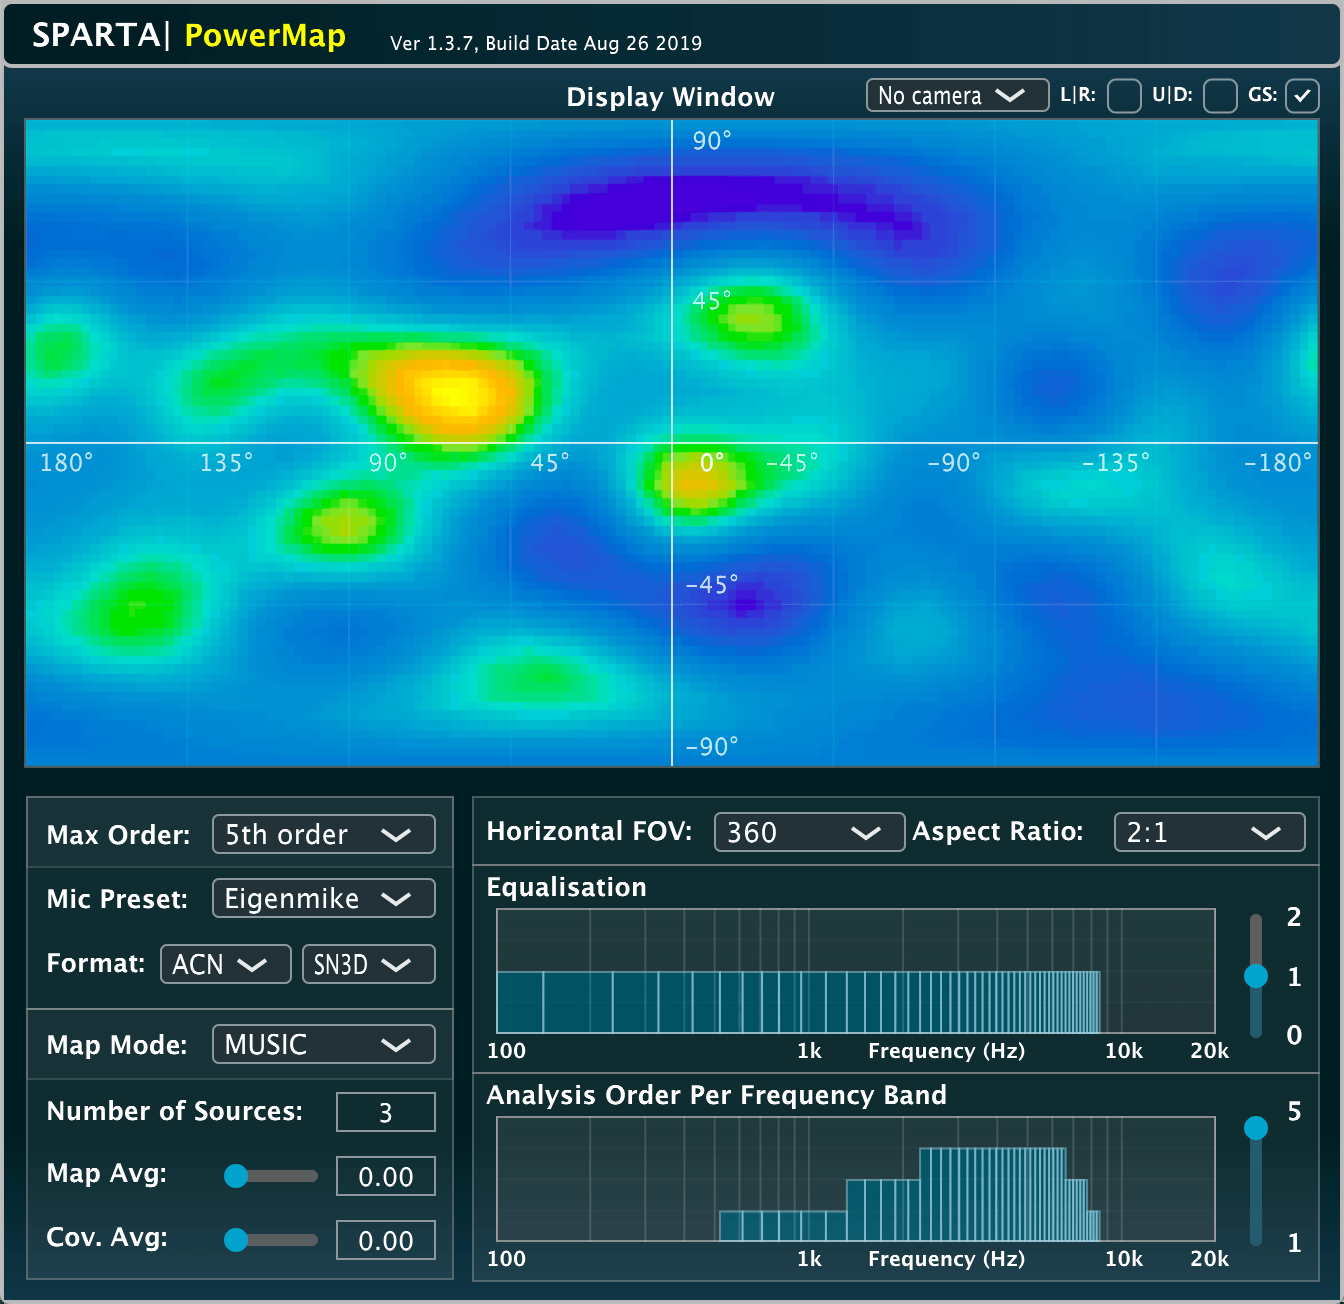This screenshot has width=1344, height=1304.
Task: Click the Cov. Avg slider knob
Action: 236,1240
